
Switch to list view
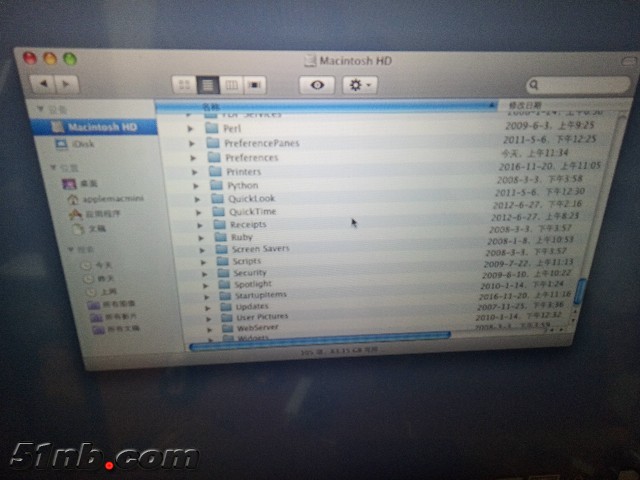[208, 85]
